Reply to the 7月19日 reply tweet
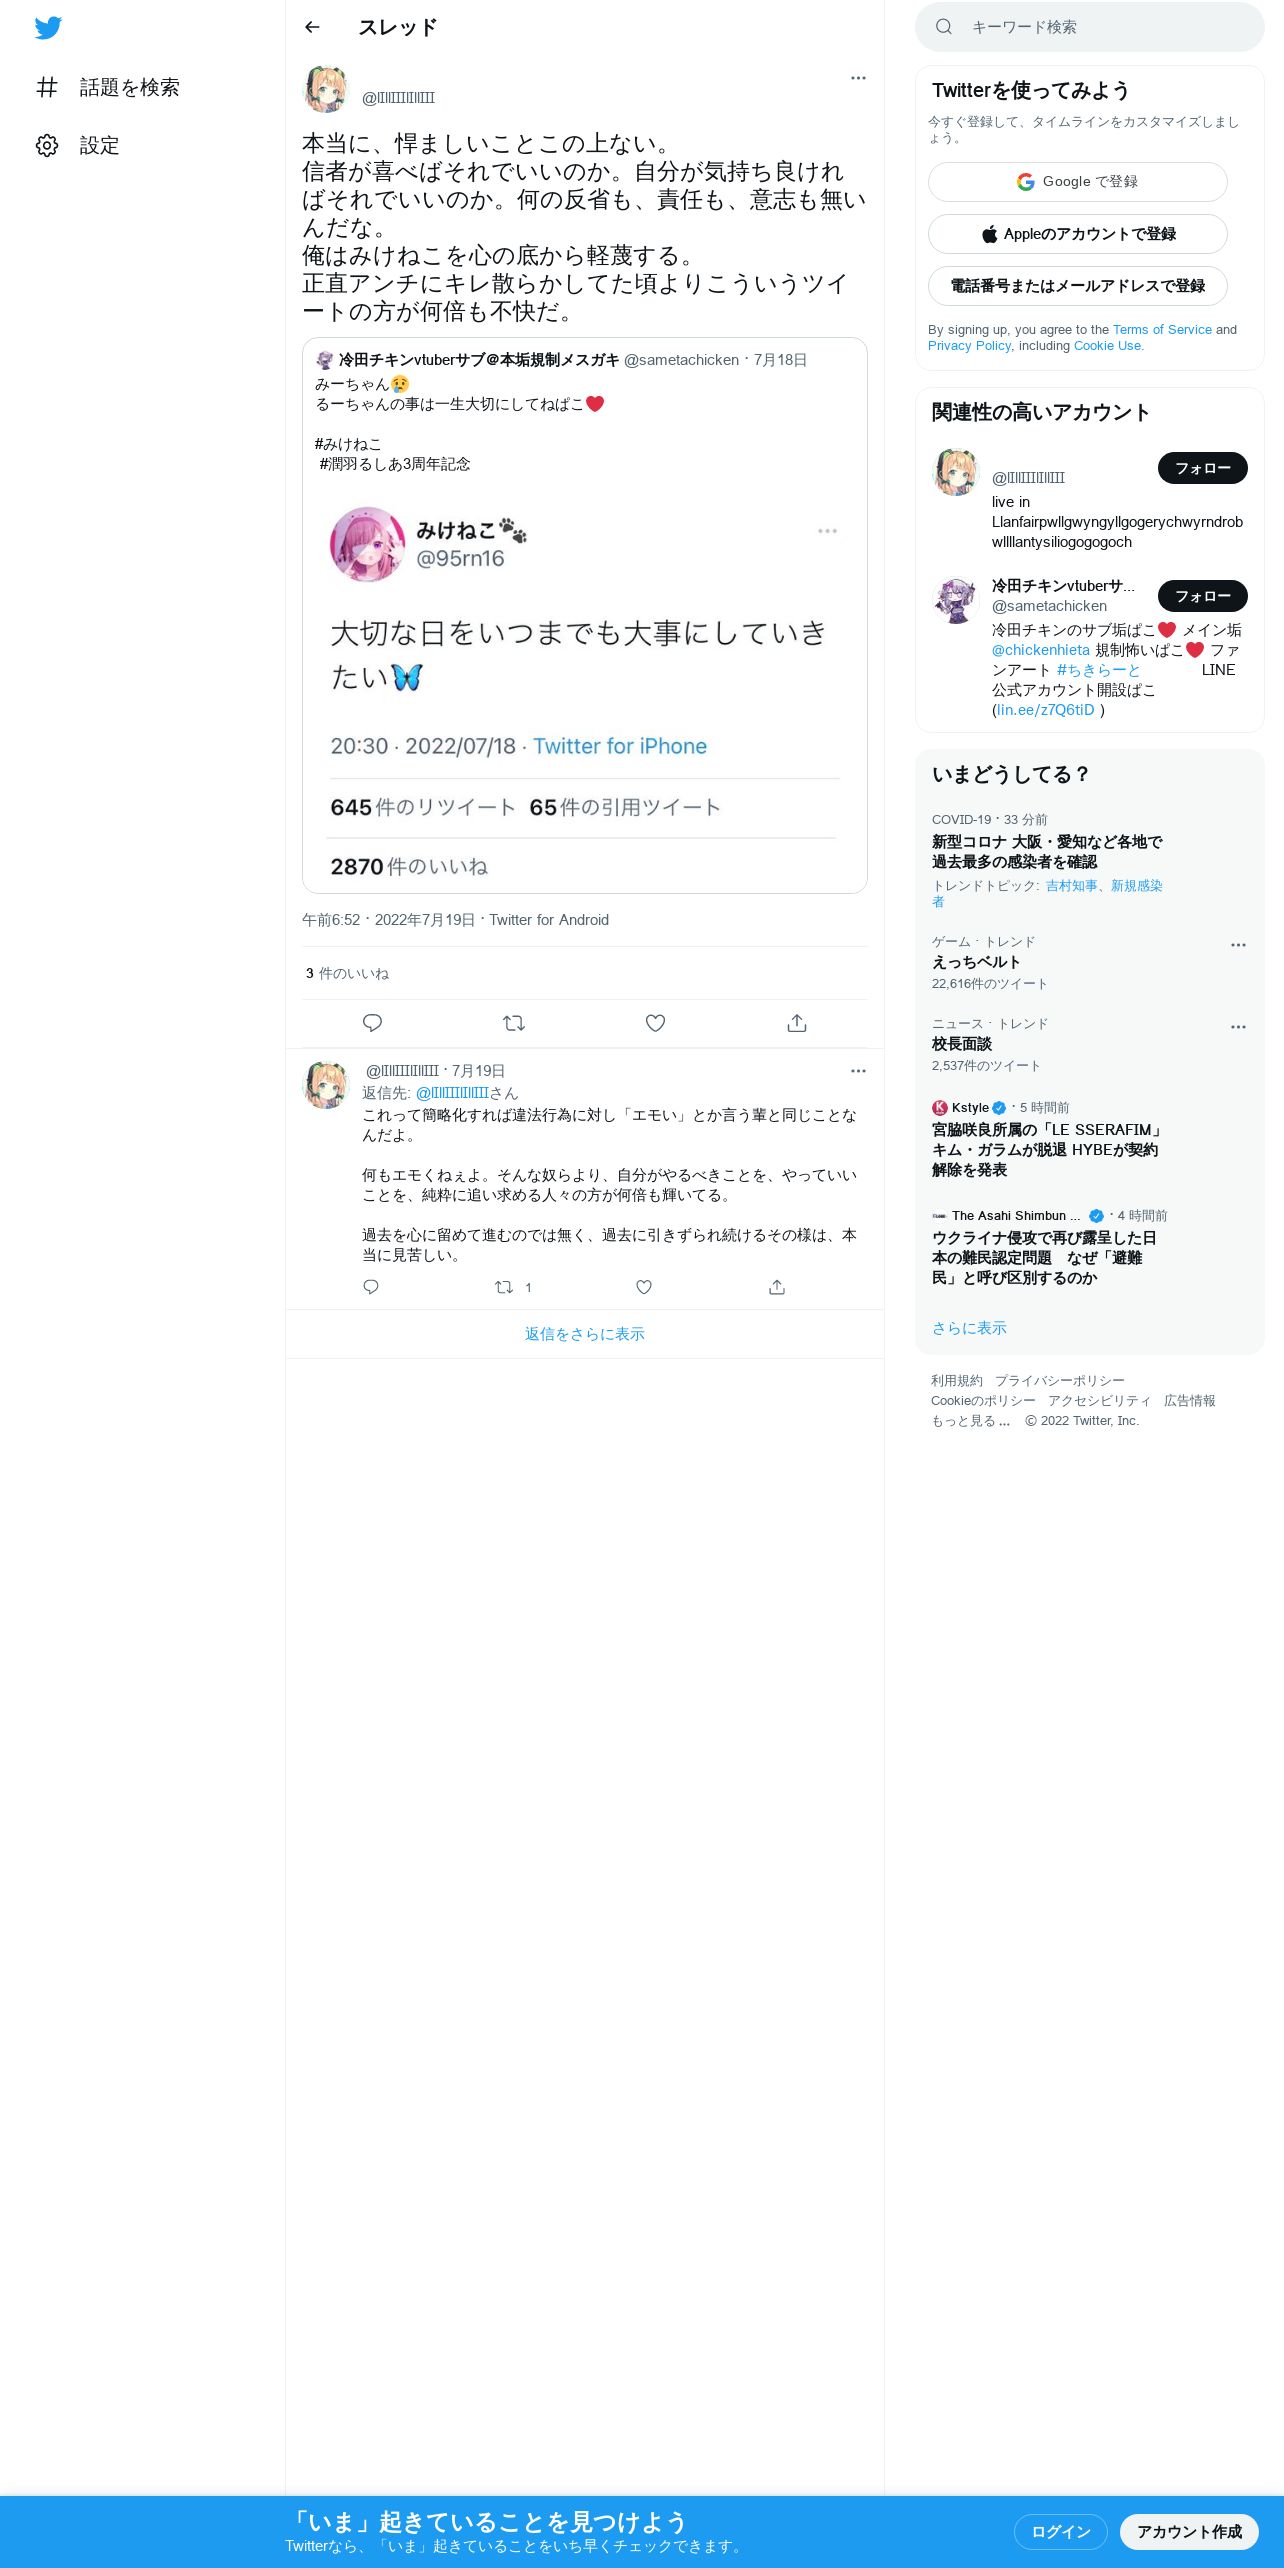 [371, 1287]
